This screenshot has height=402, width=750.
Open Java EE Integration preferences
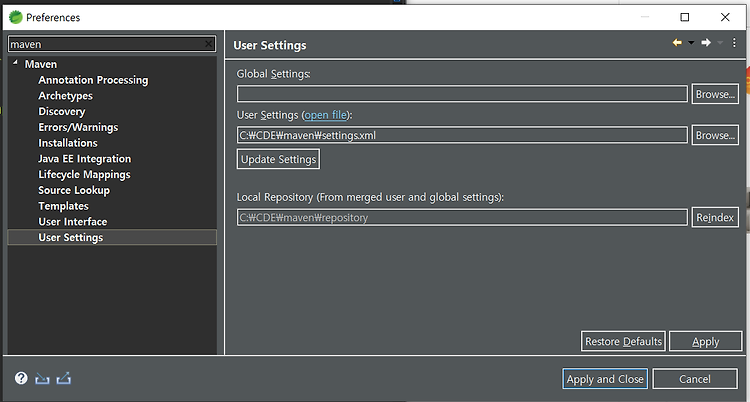(x=85, y=159)
